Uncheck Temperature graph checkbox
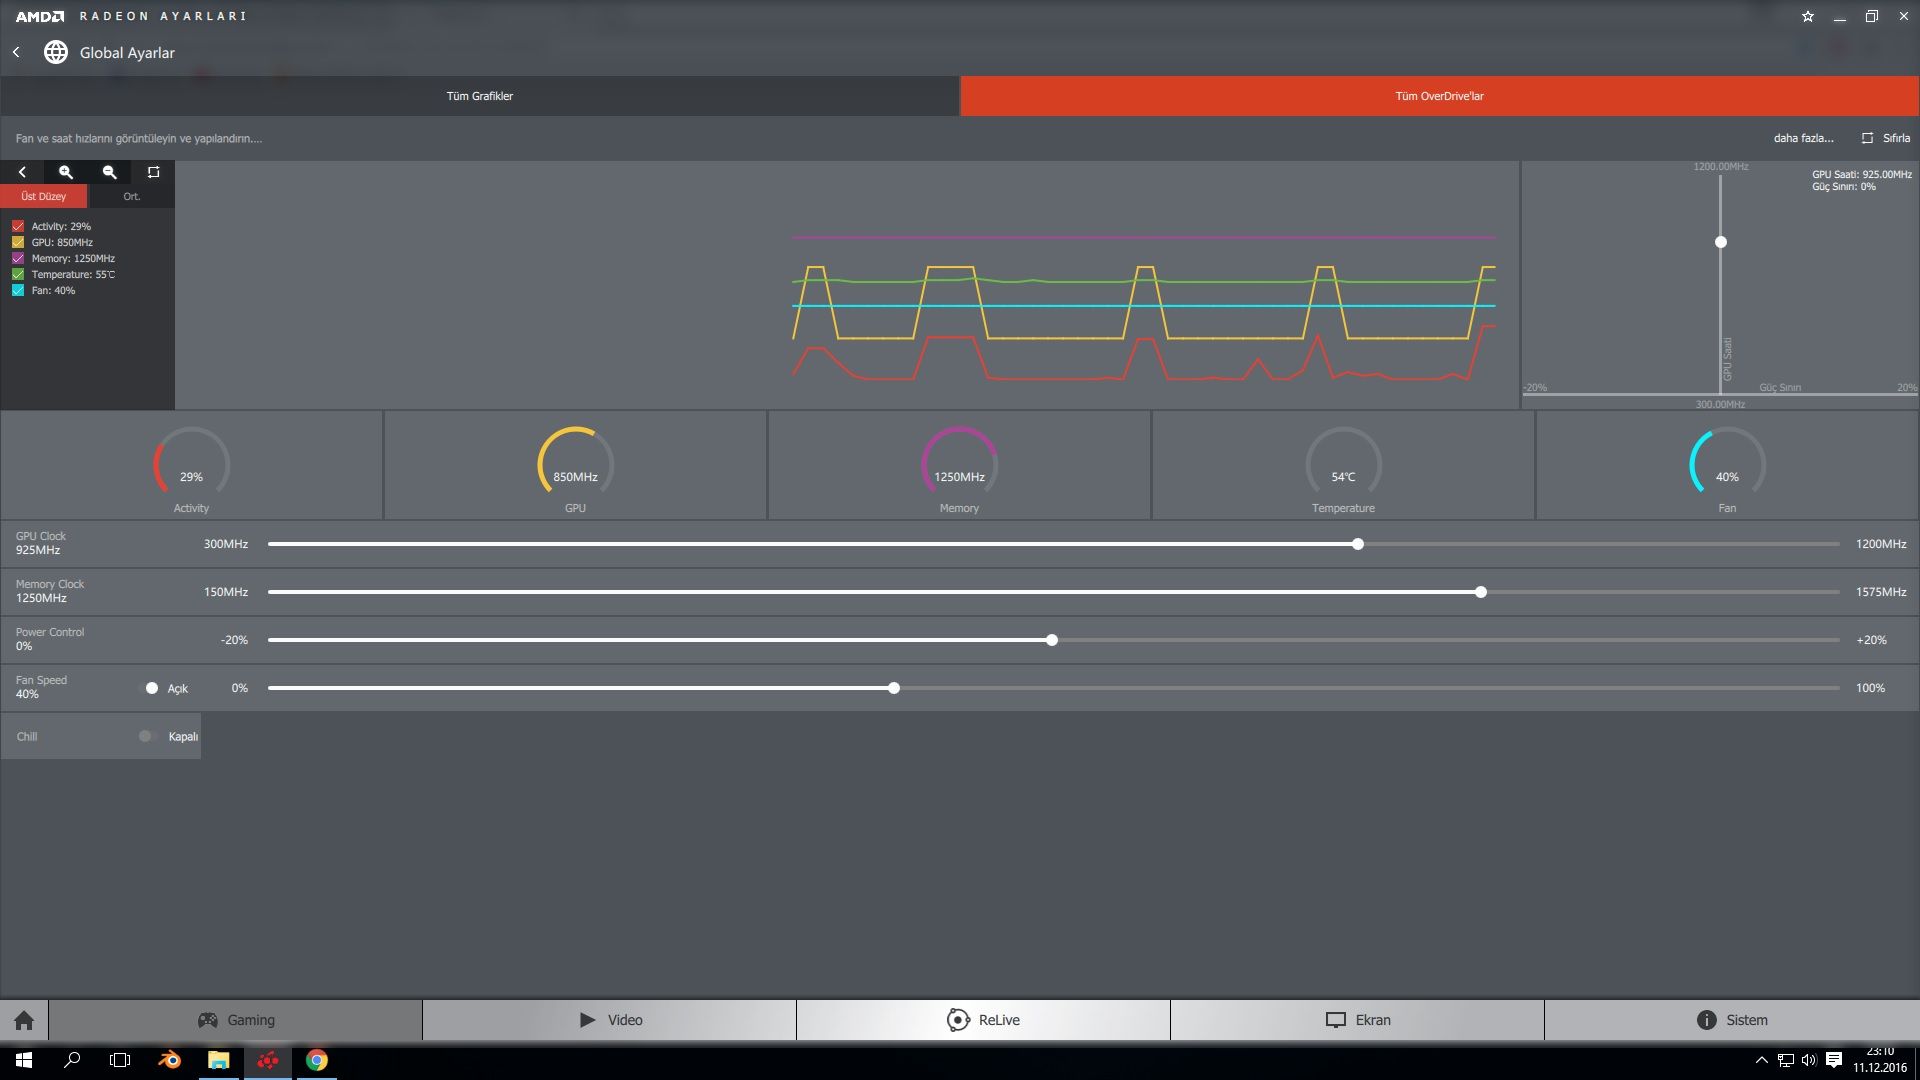This screenshot has width=1920, height=1080. click(x=18, y=274)
